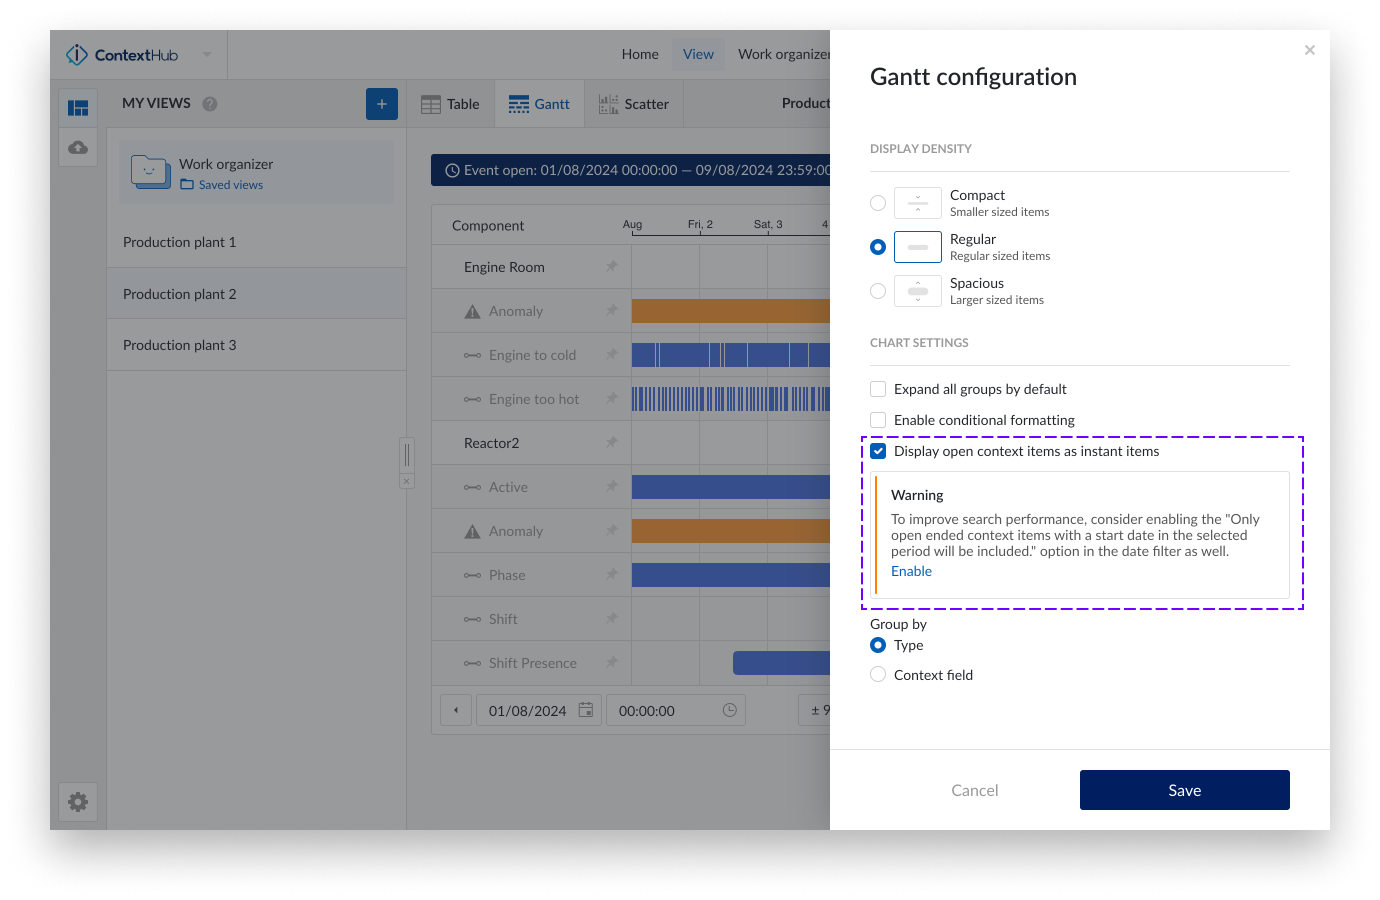This screenshot has height=900, width=1380.
Task: Collapse the views panel using the splitter handle
Action: point(406,455)
